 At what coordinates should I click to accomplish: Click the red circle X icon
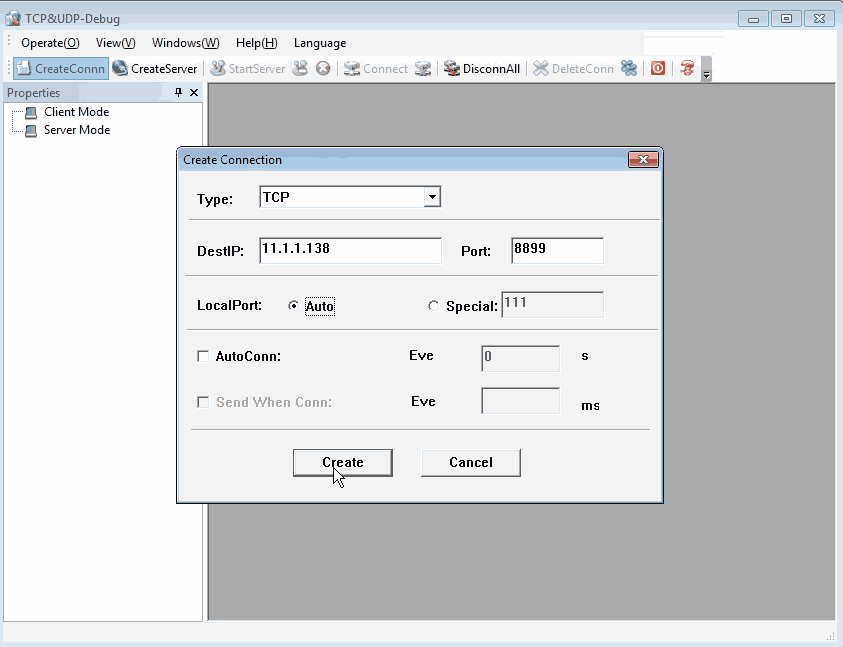click(x=323, y=69)
